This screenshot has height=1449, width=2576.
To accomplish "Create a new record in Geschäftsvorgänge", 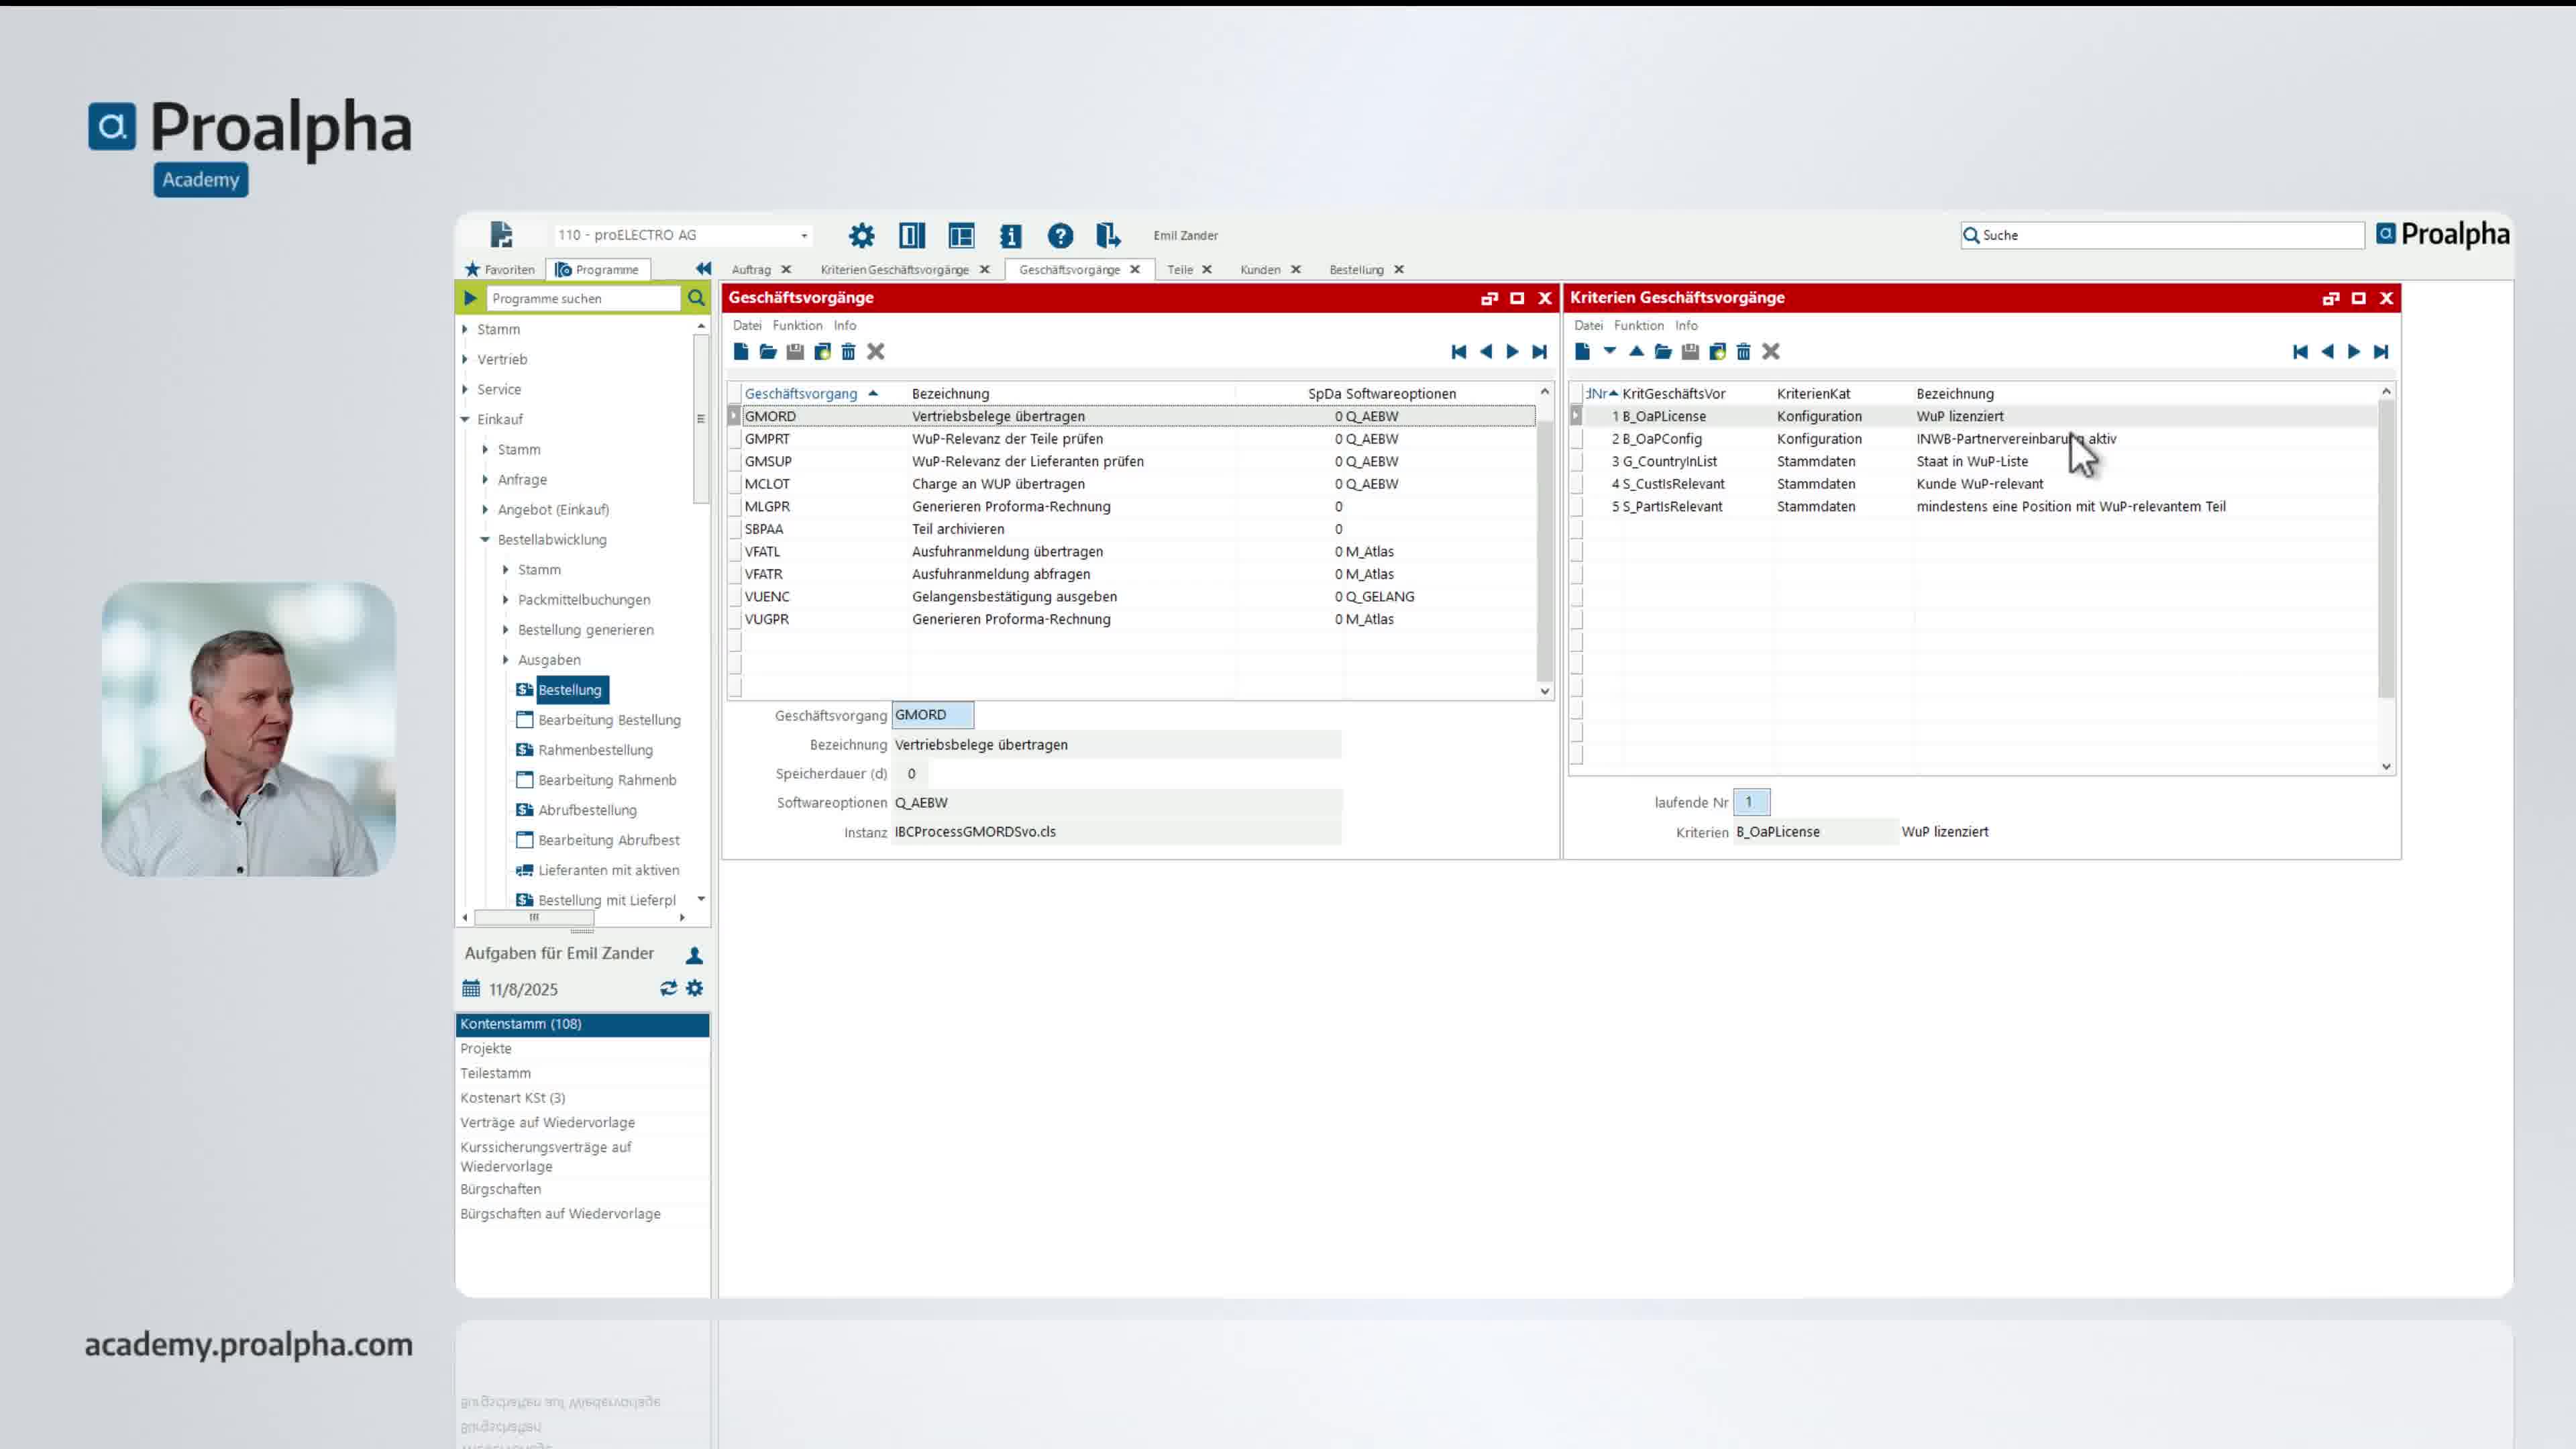I will [x=742, y=351].
